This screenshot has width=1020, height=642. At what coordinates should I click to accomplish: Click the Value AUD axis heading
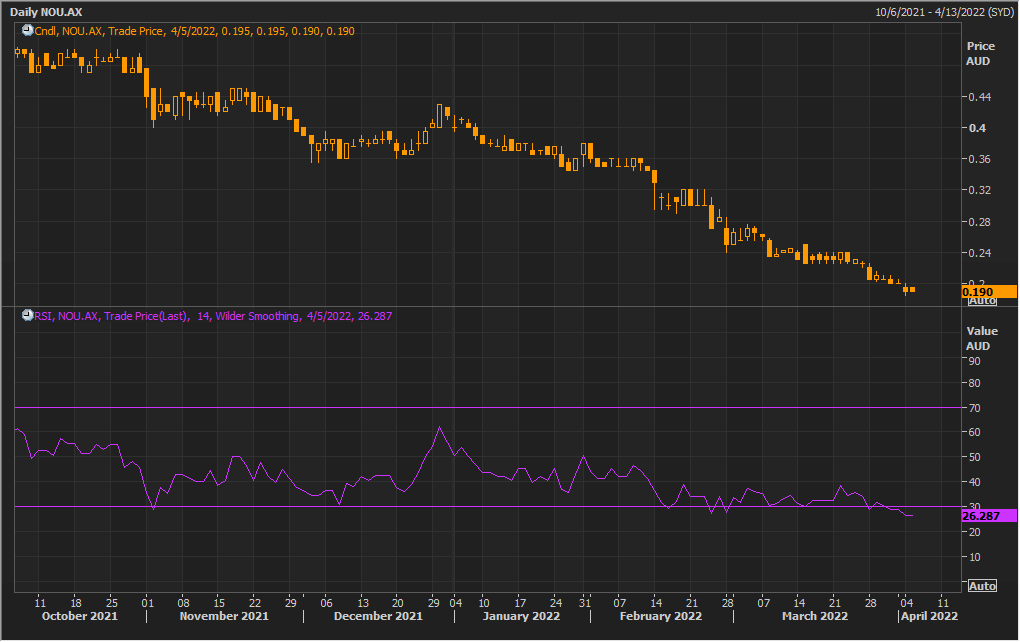point(980,338)
